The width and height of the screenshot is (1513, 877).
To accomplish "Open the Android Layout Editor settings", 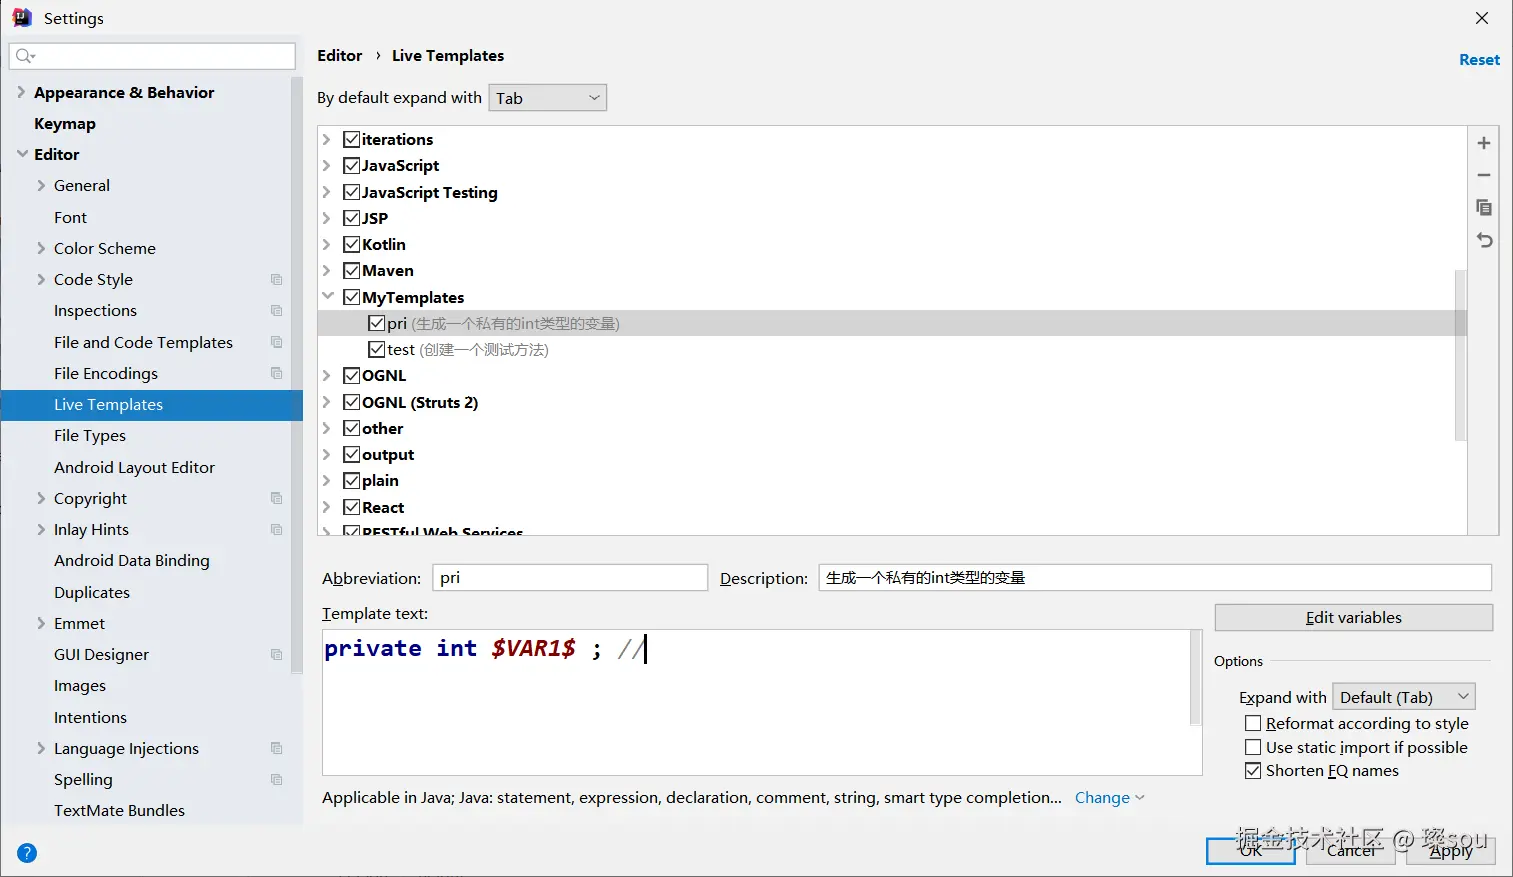I will pyautogui.click(x=134, y=467).
